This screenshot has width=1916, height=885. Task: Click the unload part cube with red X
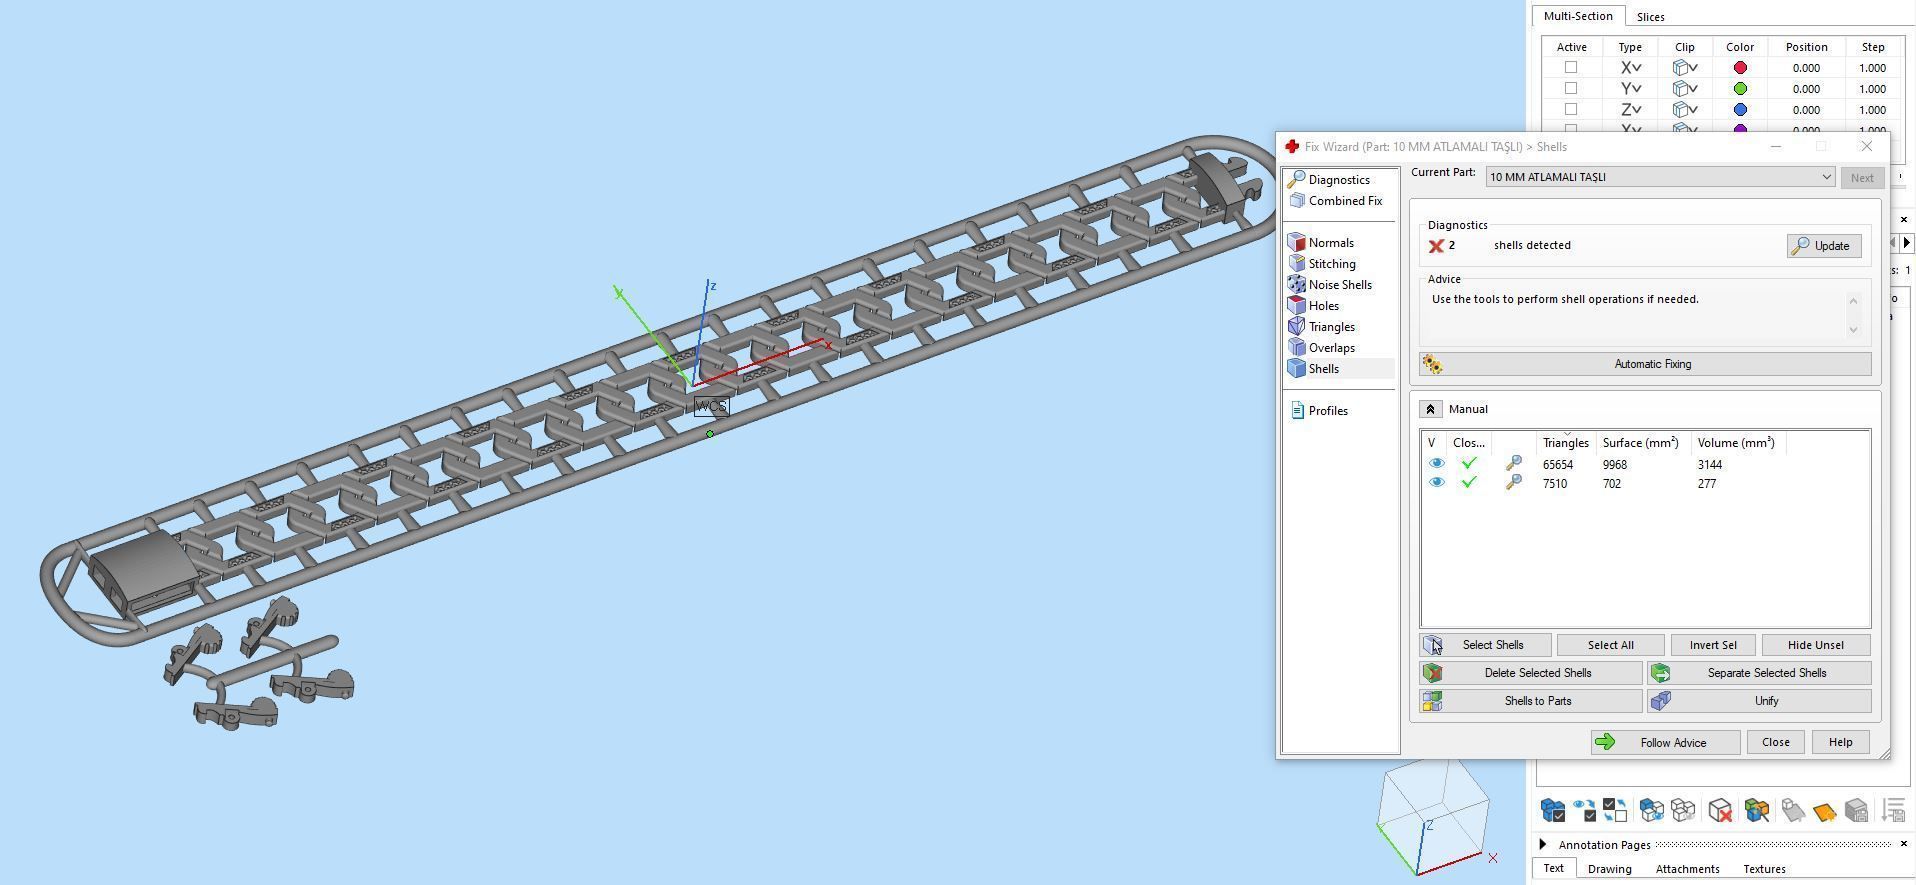1720,810
